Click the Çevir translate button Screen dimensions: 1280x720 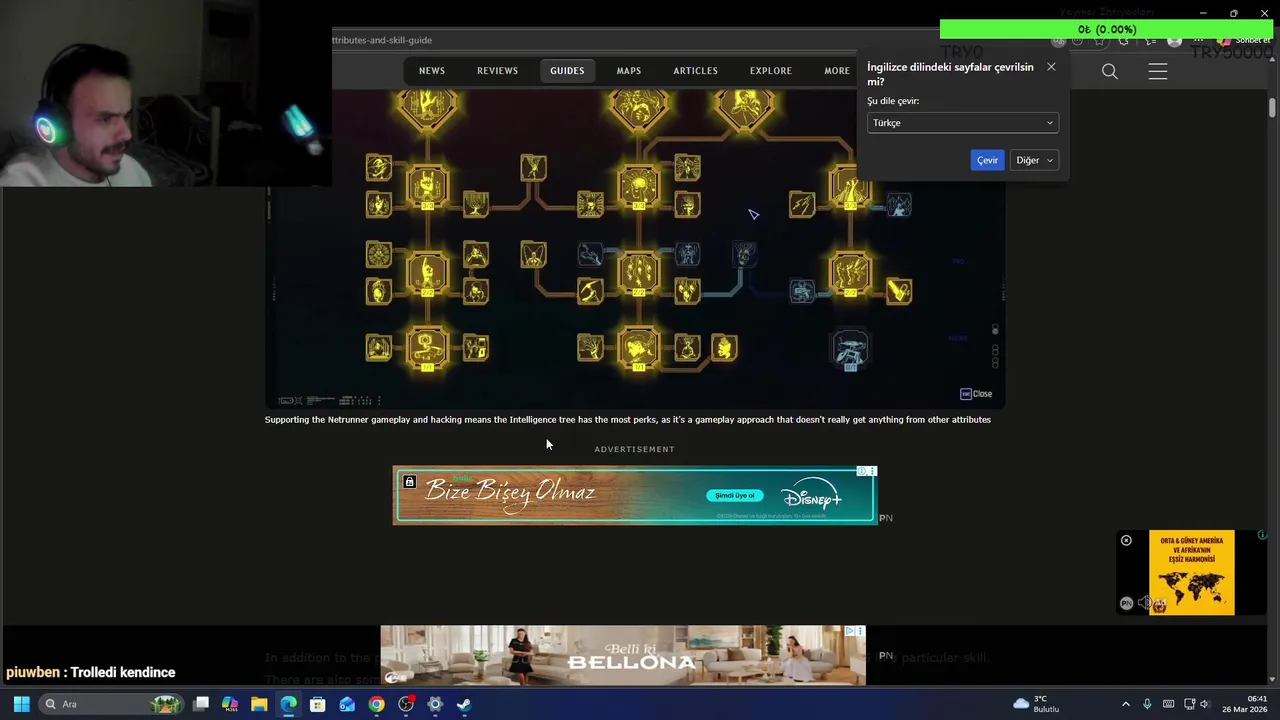[987, 160]
